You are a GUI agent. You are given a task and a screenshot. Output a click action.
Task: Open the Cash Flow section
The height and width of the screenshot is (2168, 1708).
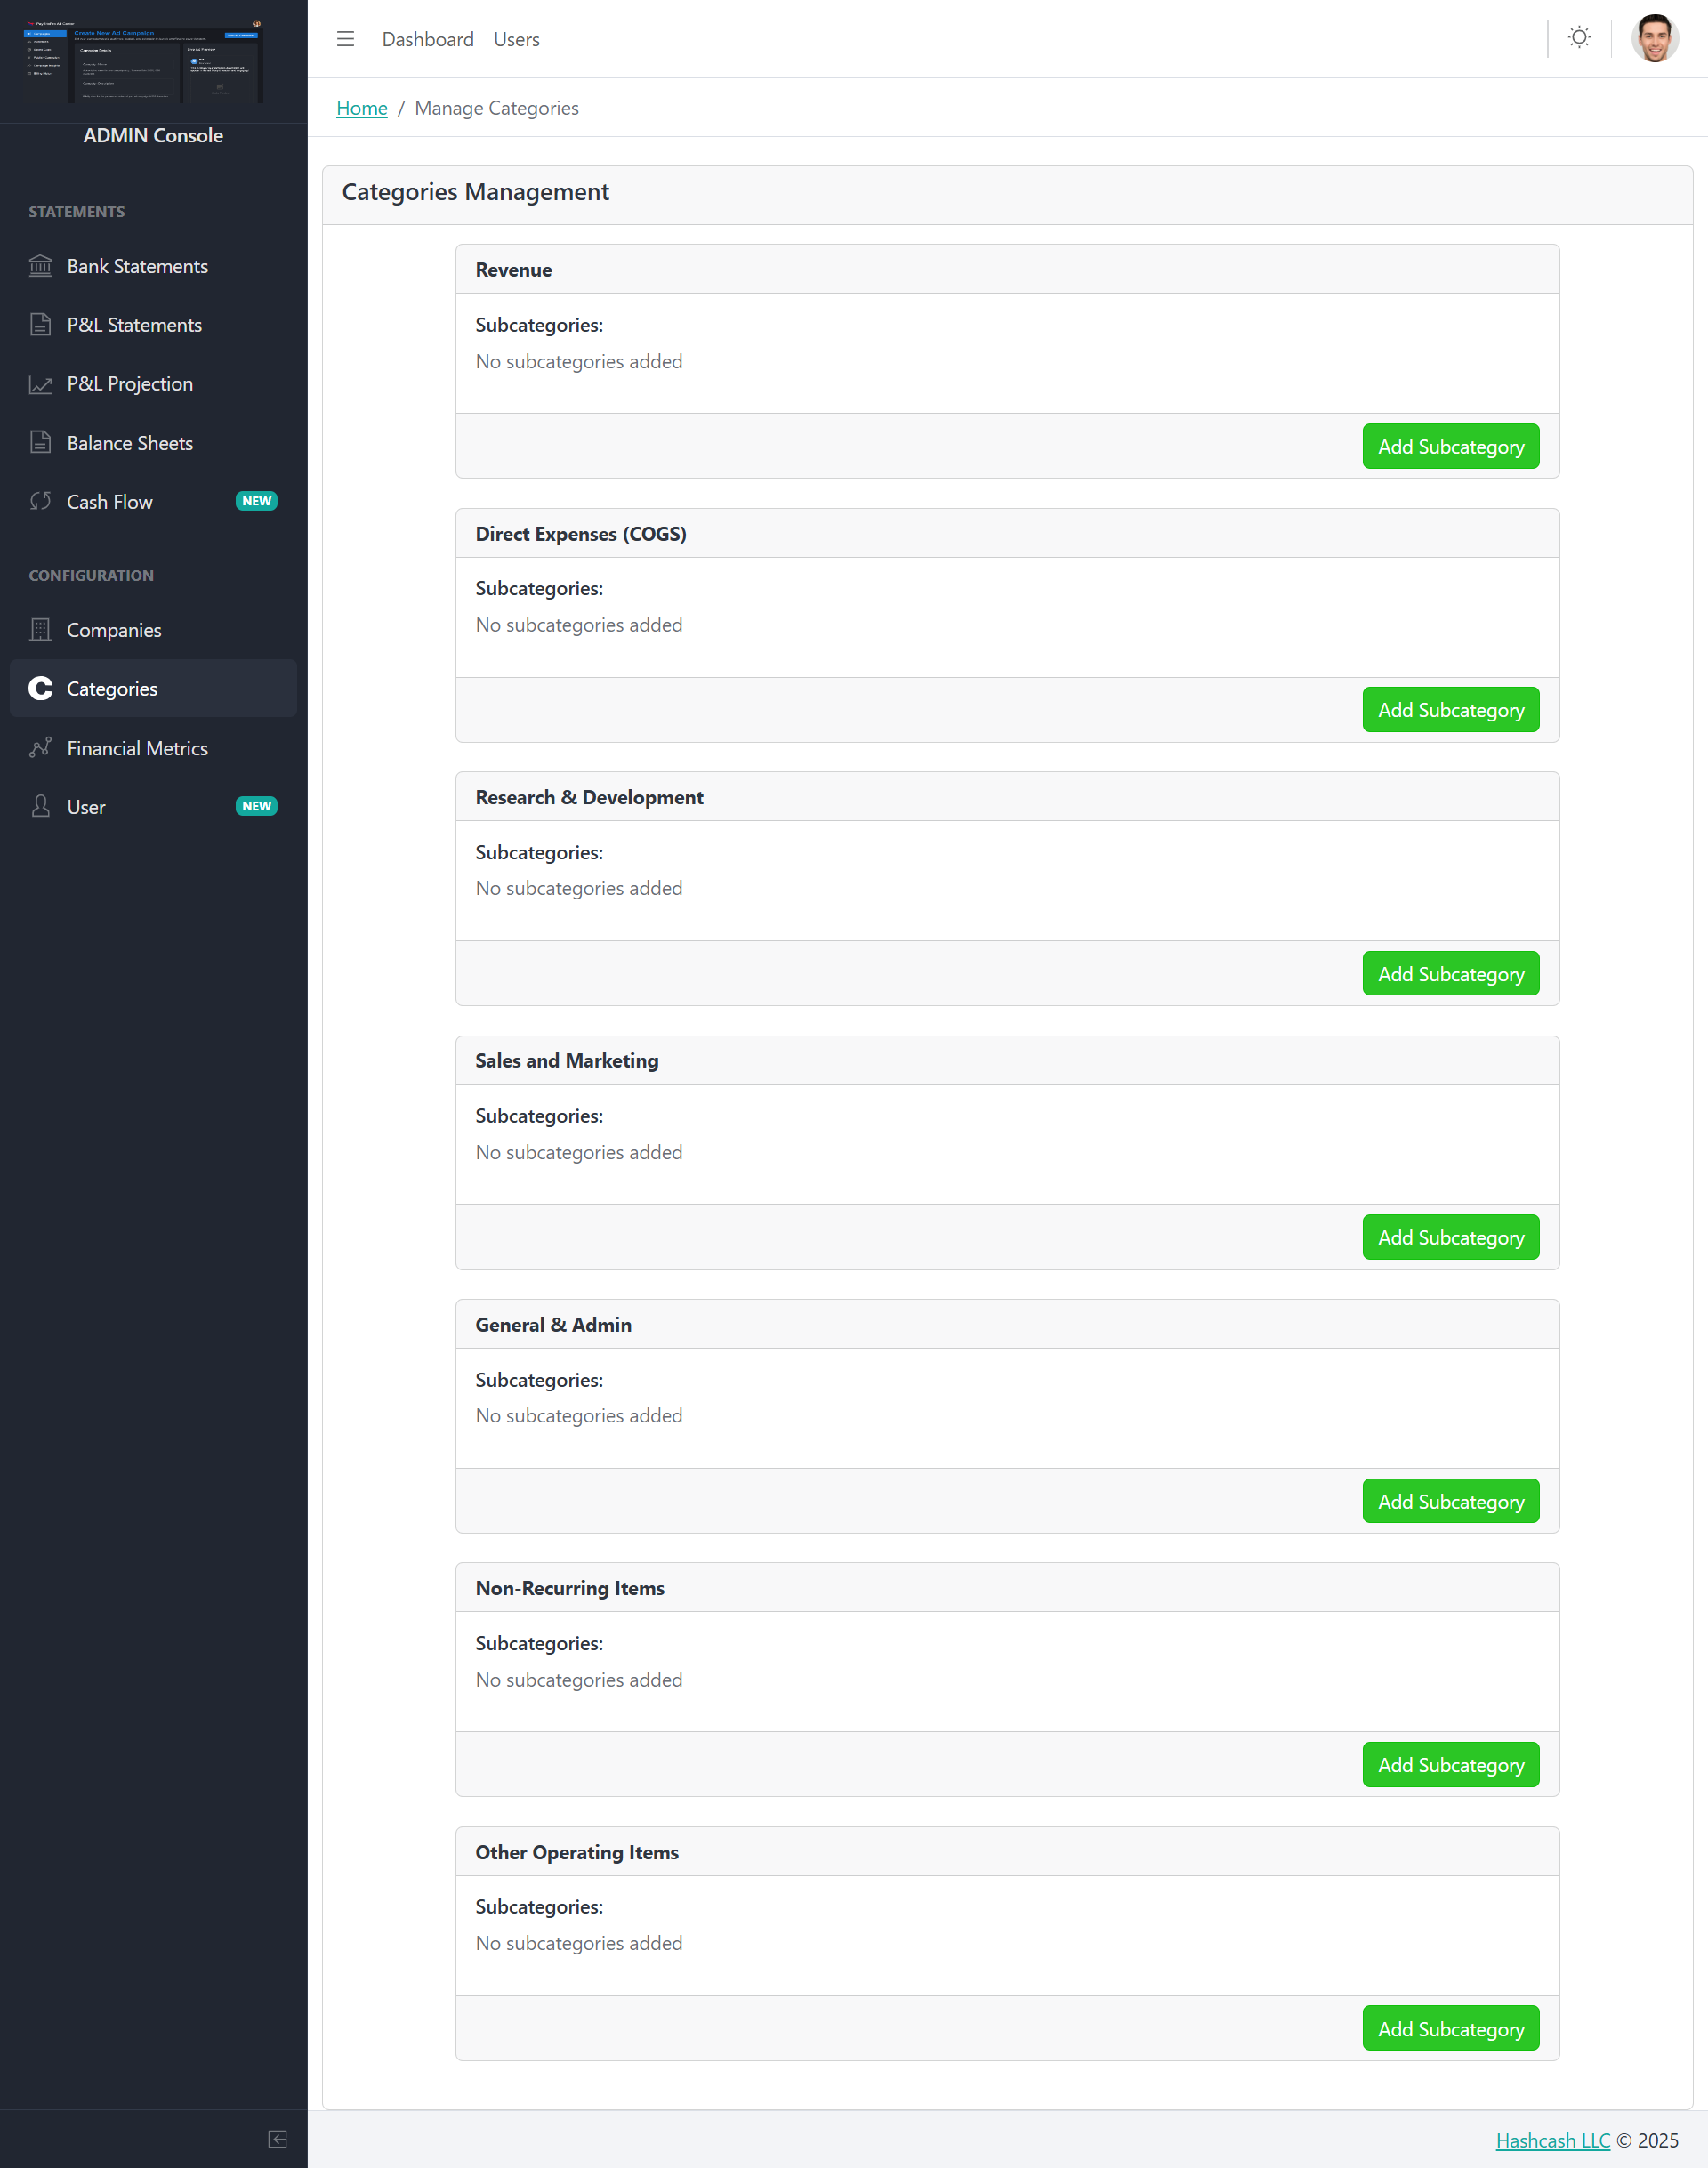click(109, 501)
